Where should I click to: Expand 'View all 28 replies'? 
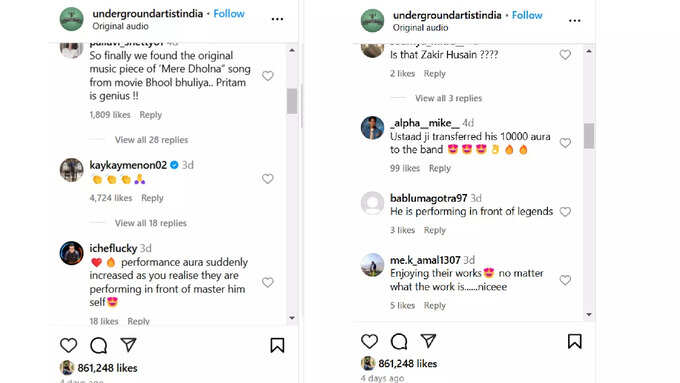click(x=151, y=140)
